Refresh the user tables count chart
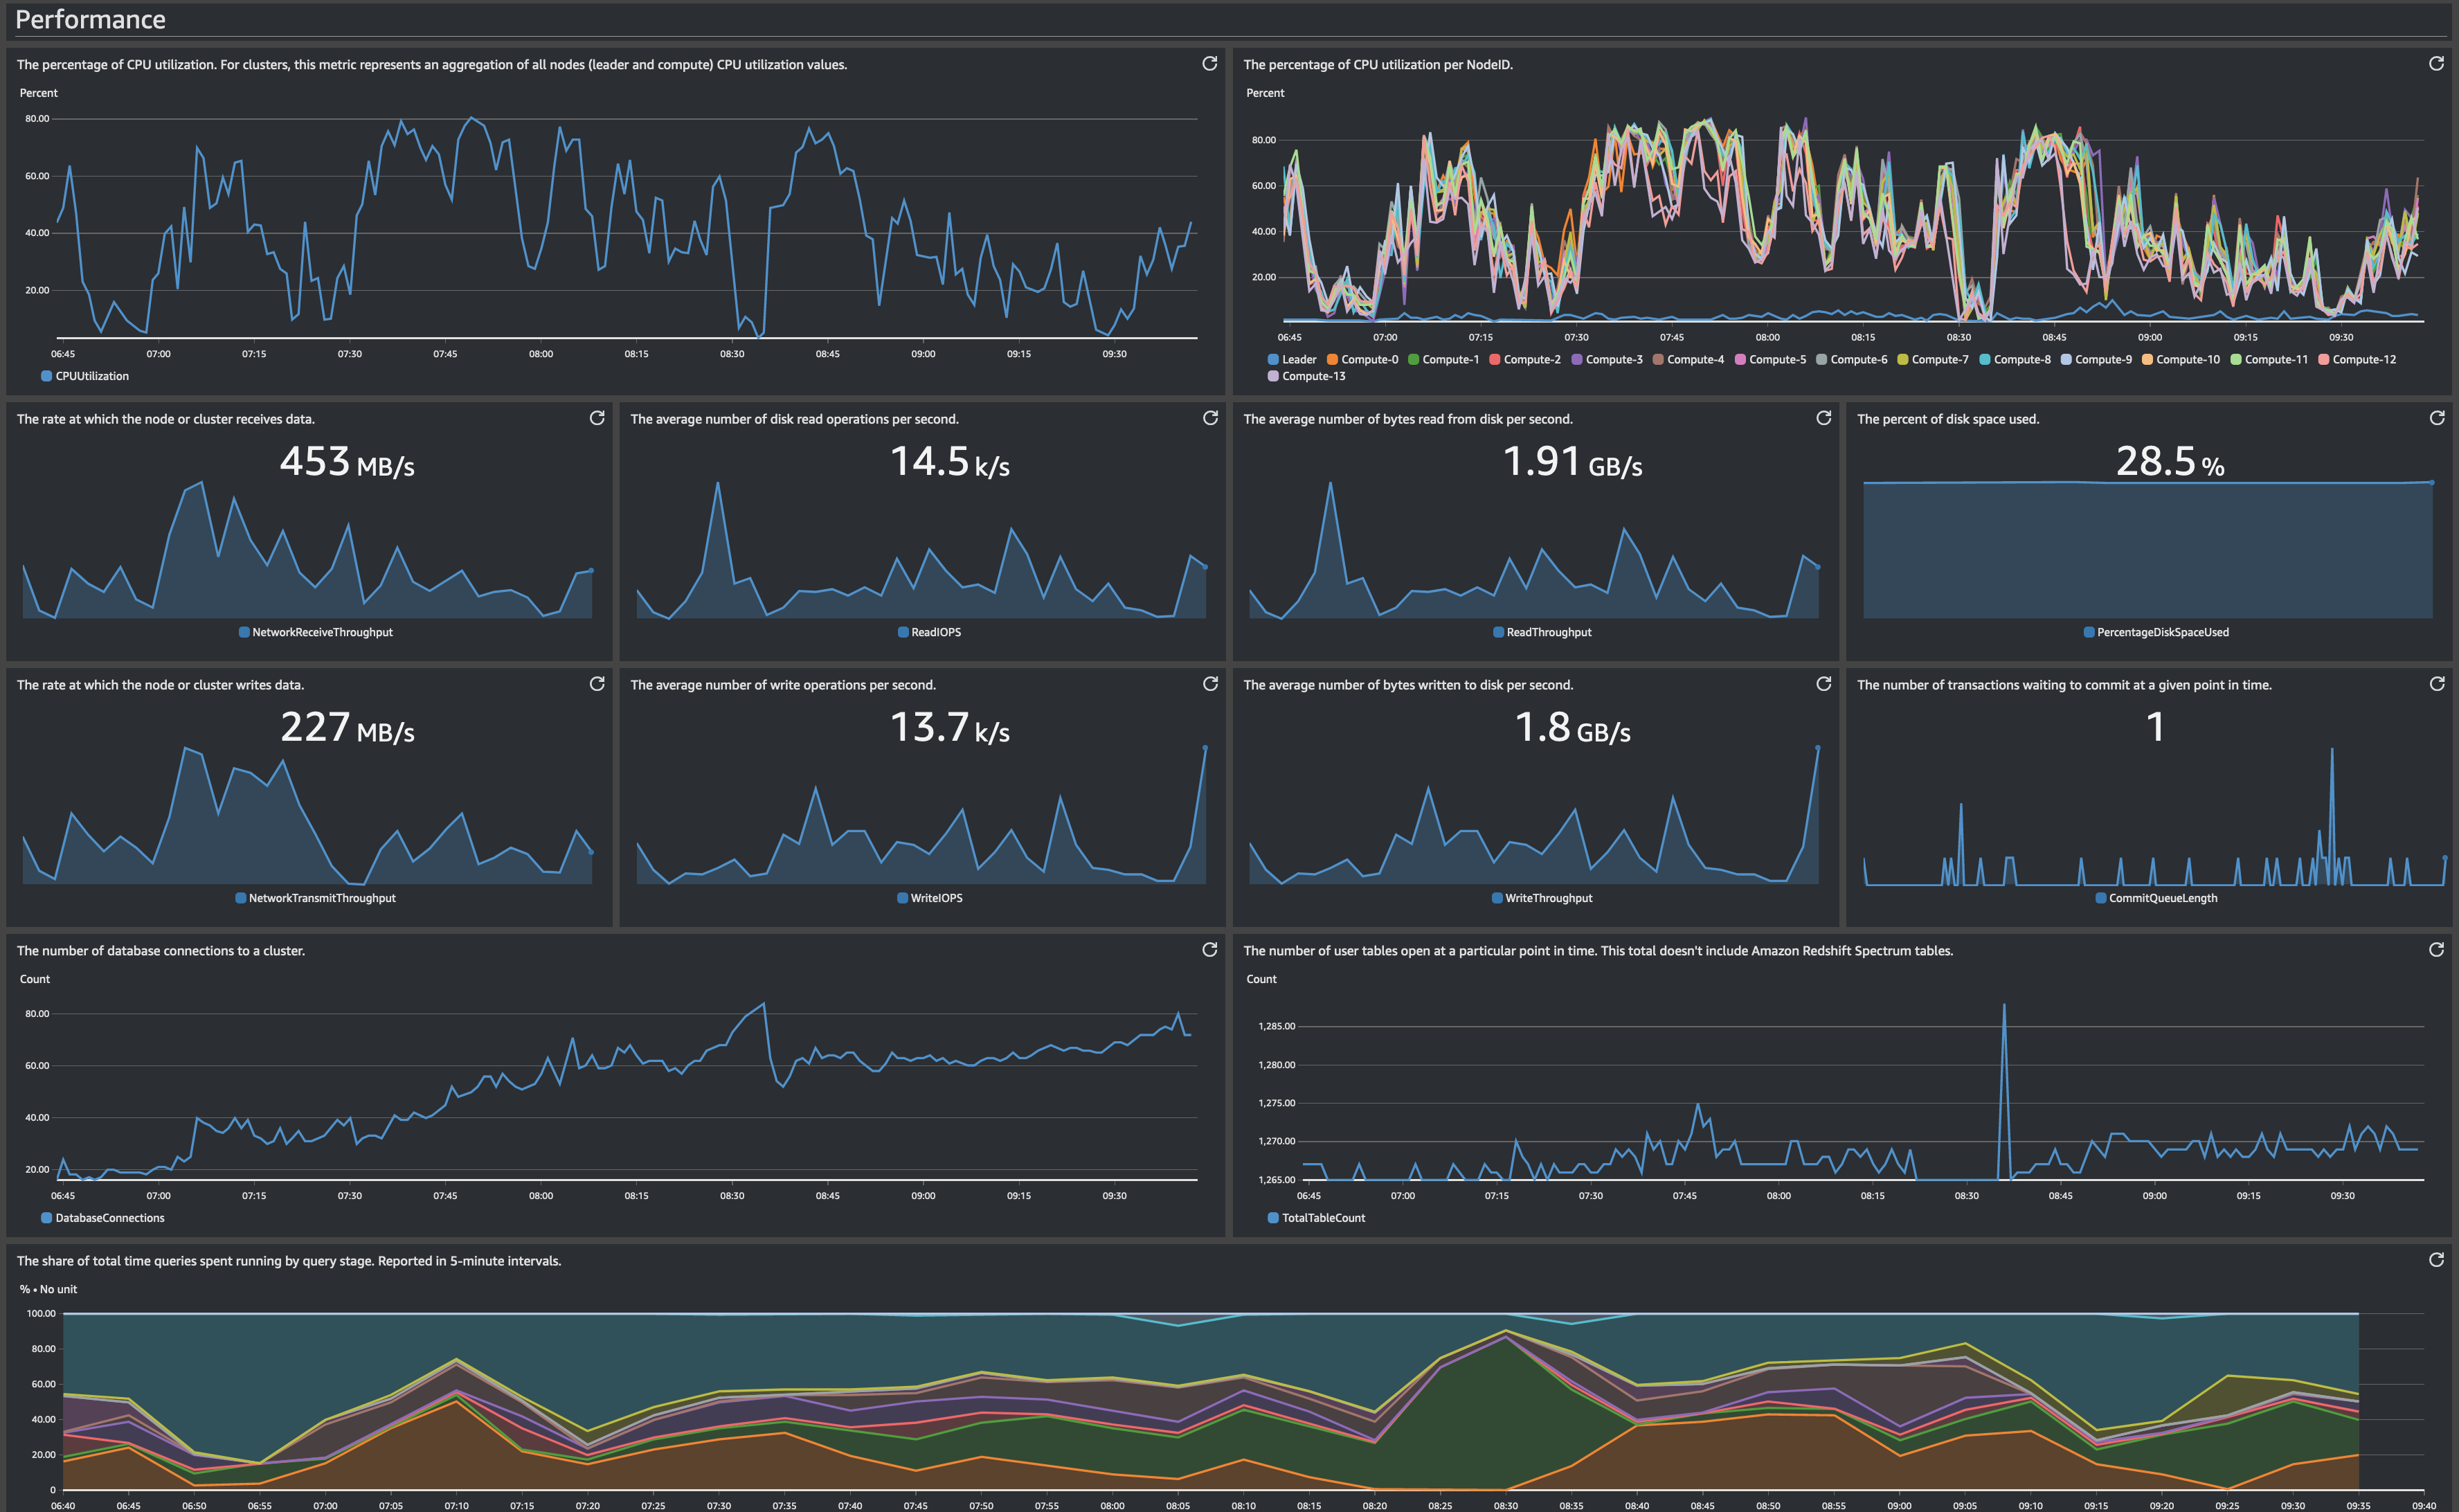 point(2436,950)
